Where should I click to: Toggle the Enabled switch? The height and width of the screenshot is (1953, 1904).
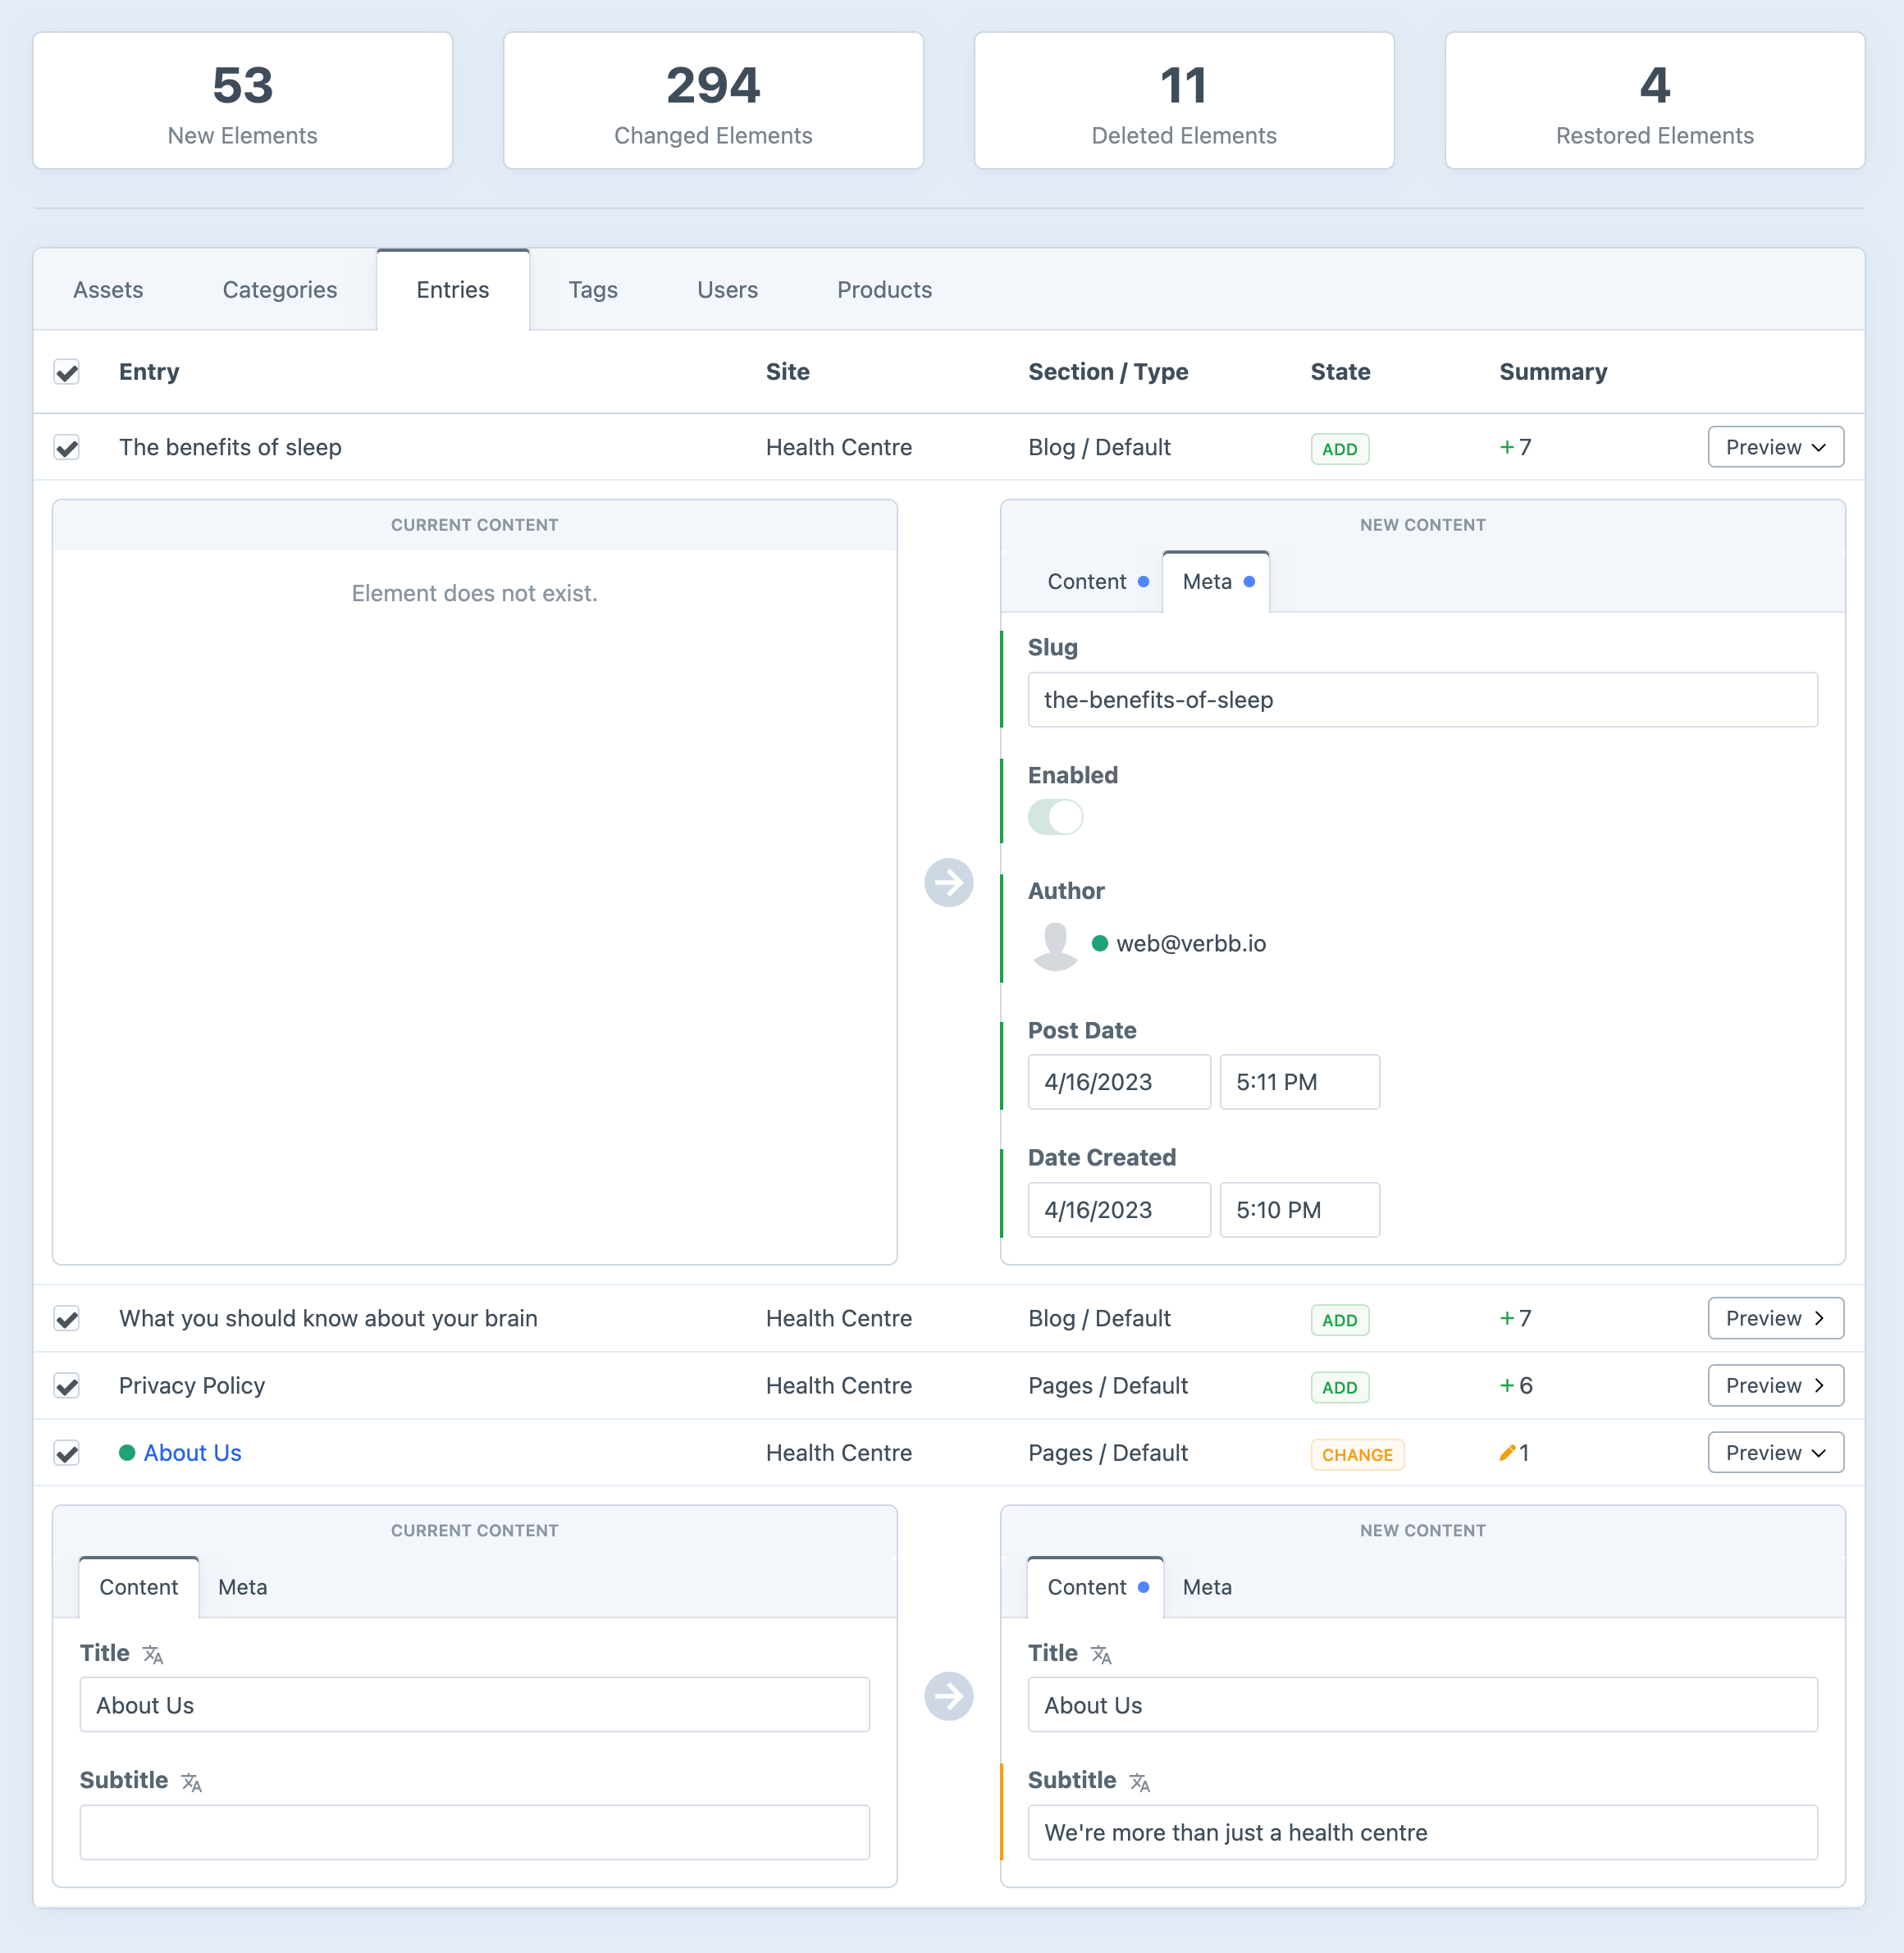(1055, 817)
